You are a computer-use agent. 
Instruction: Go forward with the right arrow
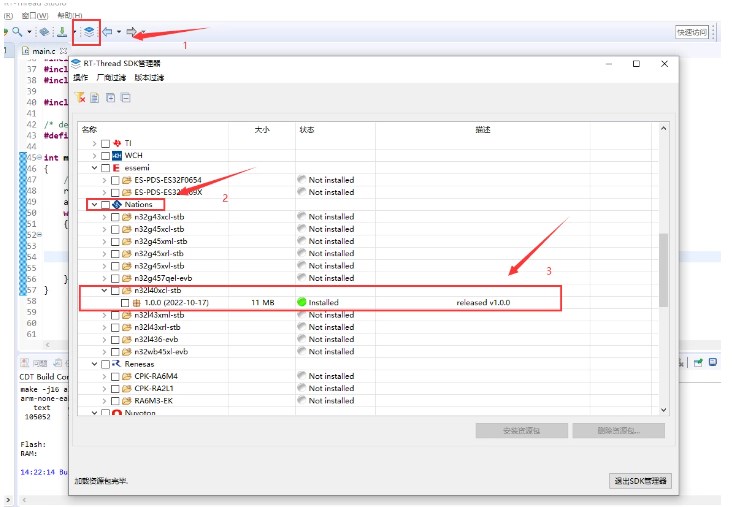click(131, 32)
